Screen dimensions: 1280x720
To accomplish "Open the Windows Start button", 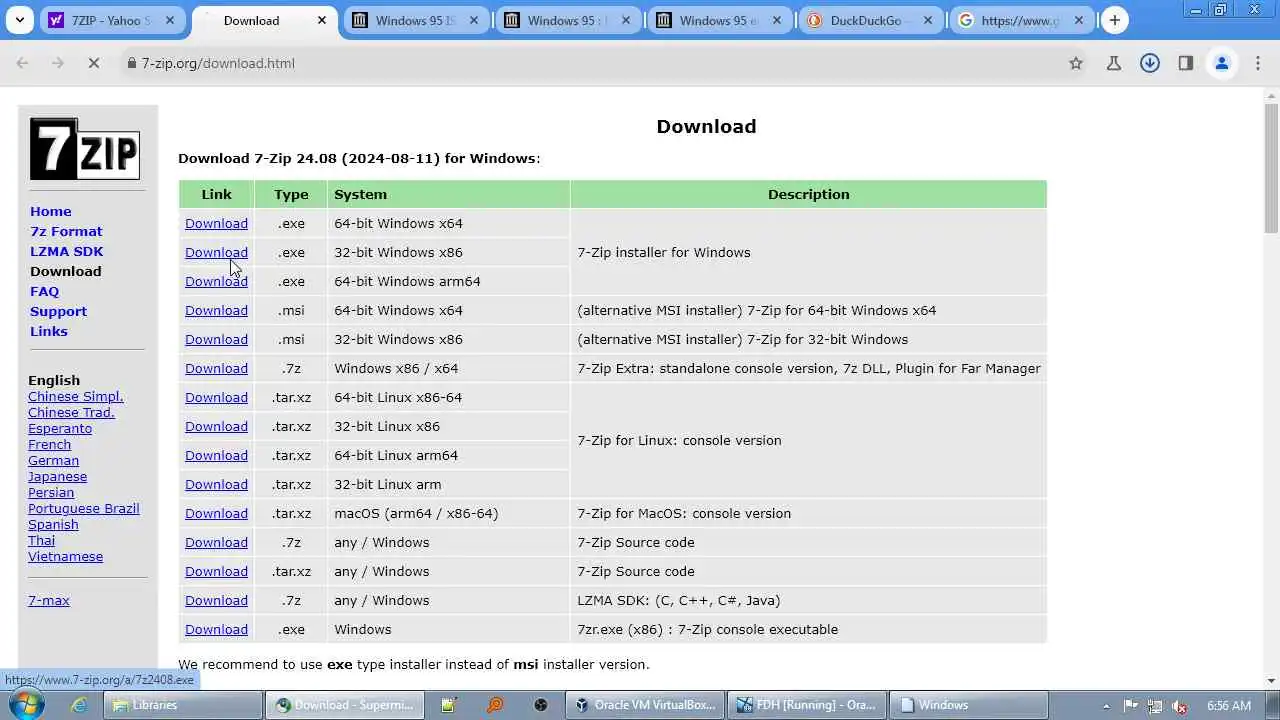I will (x=27, y=704).
